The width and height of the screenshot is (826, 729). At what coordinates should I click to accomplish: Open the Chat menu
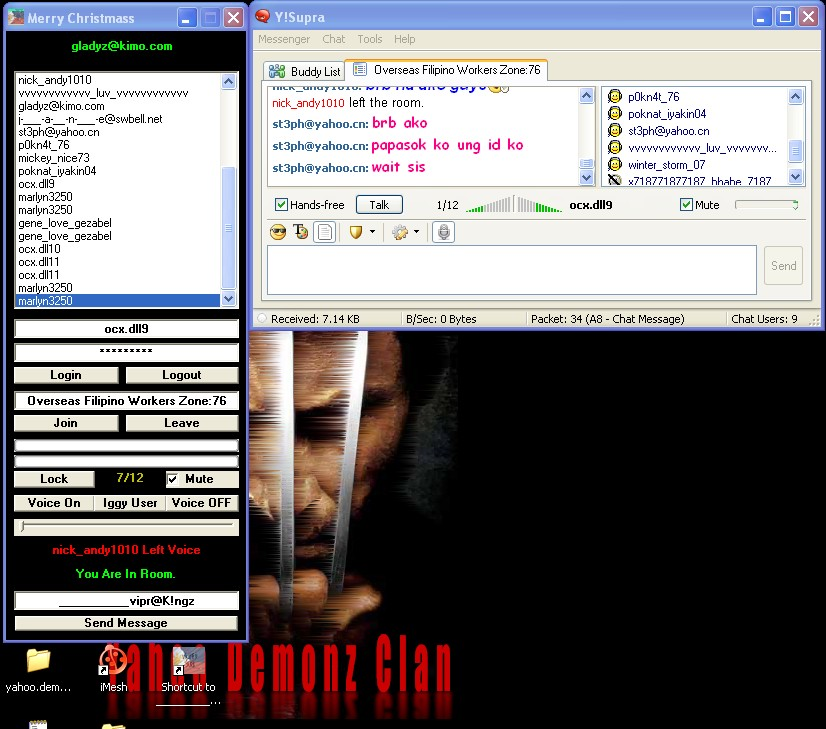point(333,39)
